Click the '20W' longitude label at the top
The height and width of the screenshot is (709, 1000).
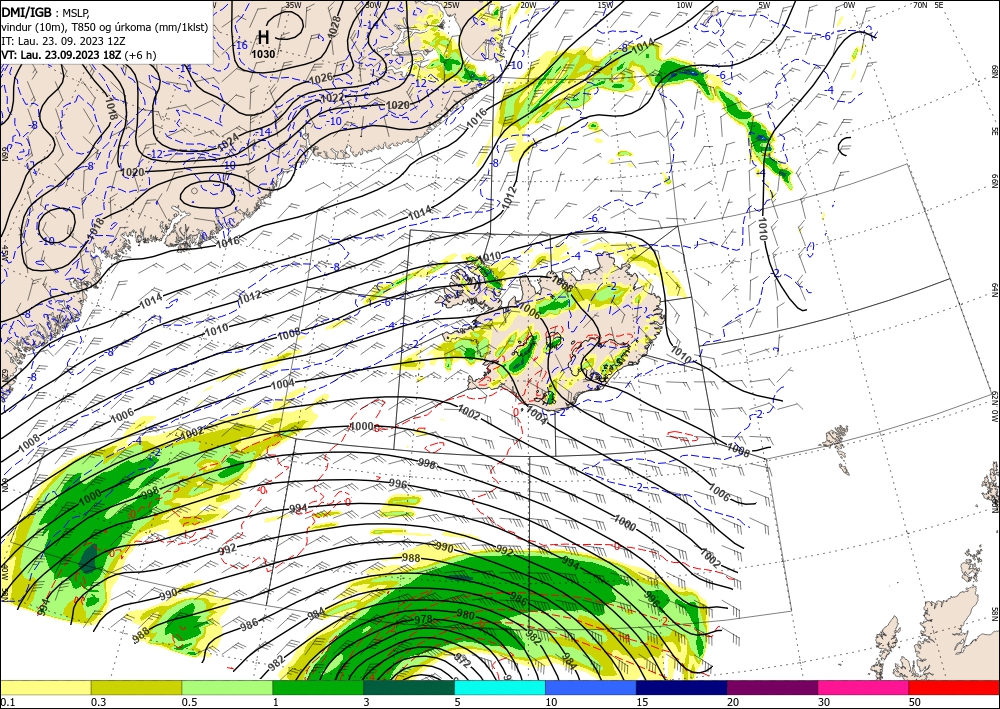[x=528, y=5]
